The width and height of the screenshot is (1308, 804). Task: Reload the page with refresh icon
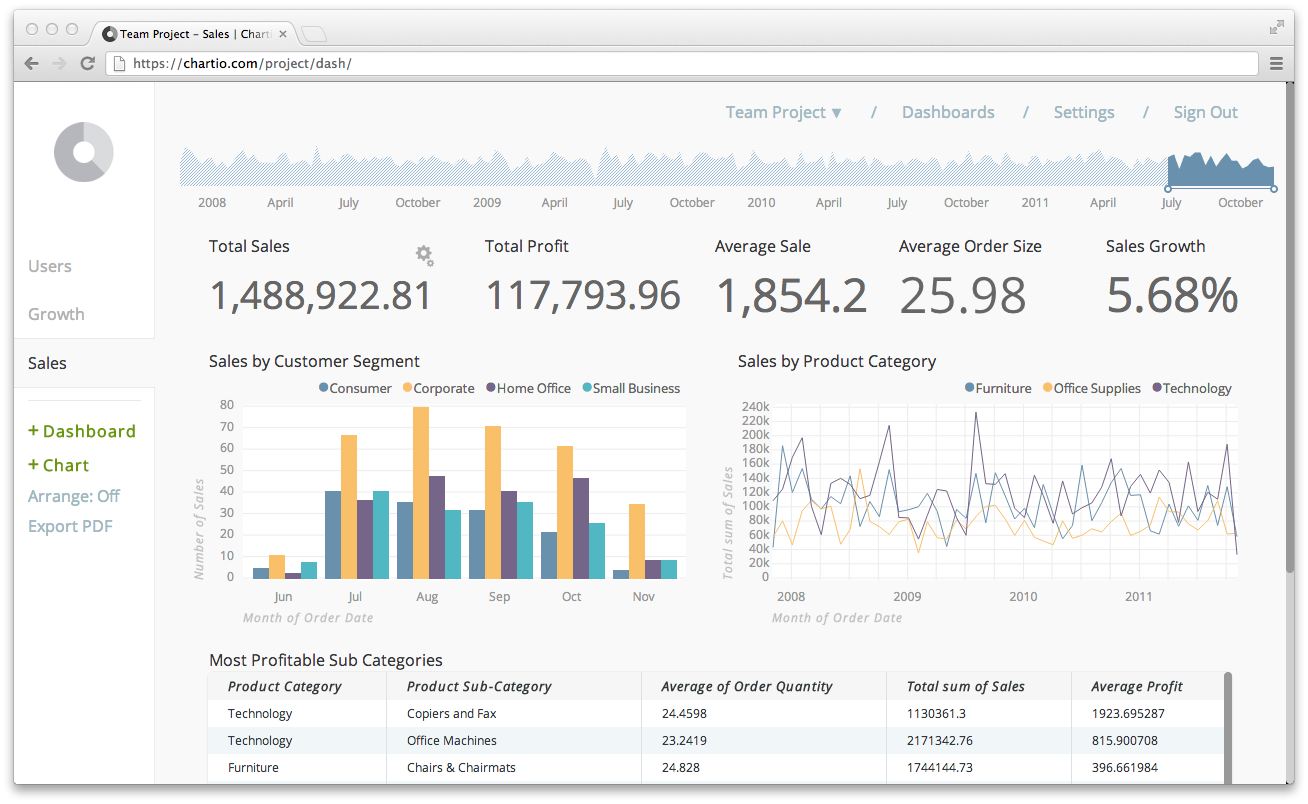tap(88, 63)
